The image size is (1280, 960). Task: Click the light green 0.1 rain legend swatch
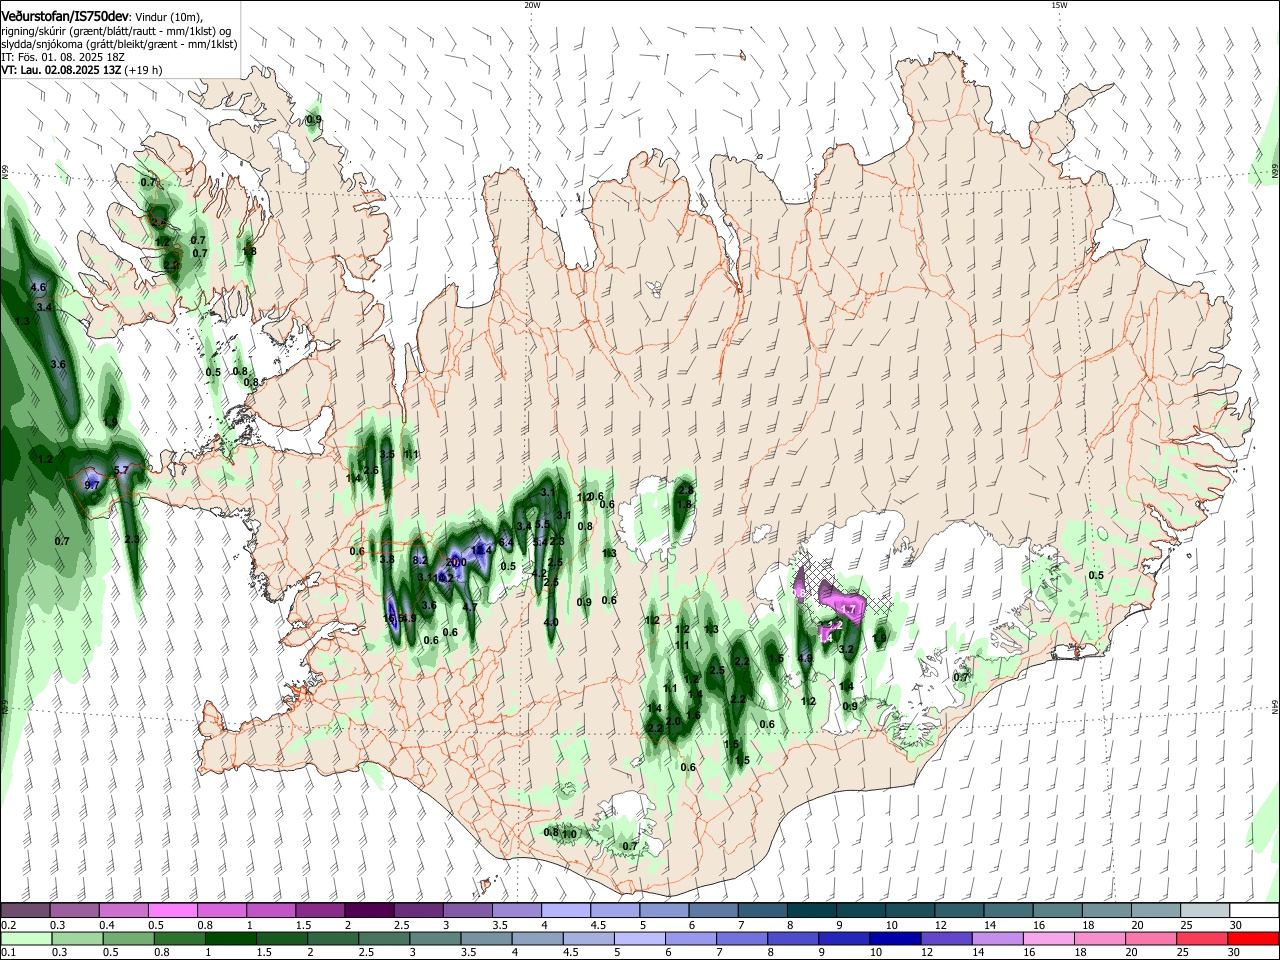pos(26,938)
